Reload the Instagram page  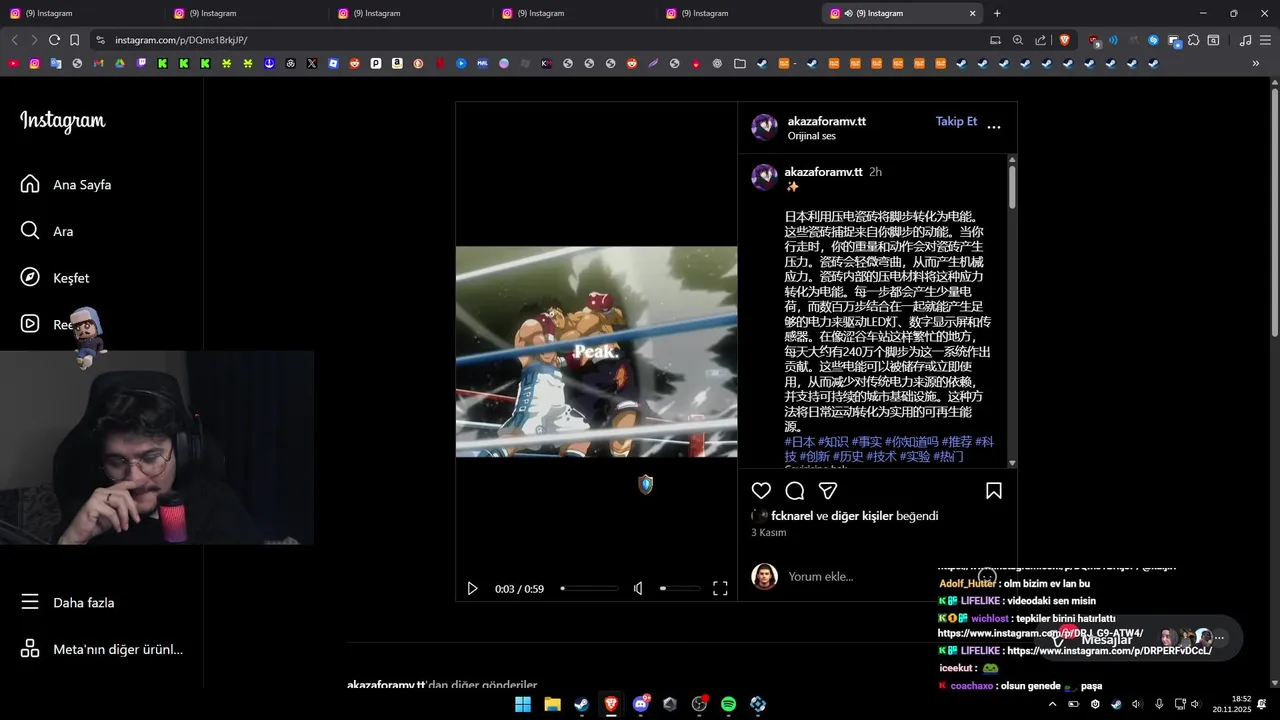pos(54,40)
